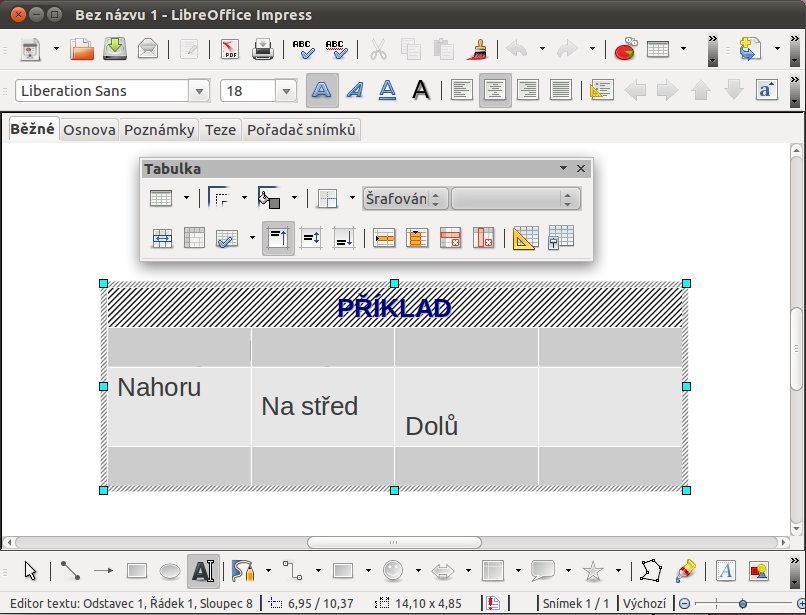The width and height of the screenshot is (806, 615).
Task: Click the area fill bucket icon
Action: (269, 198)
